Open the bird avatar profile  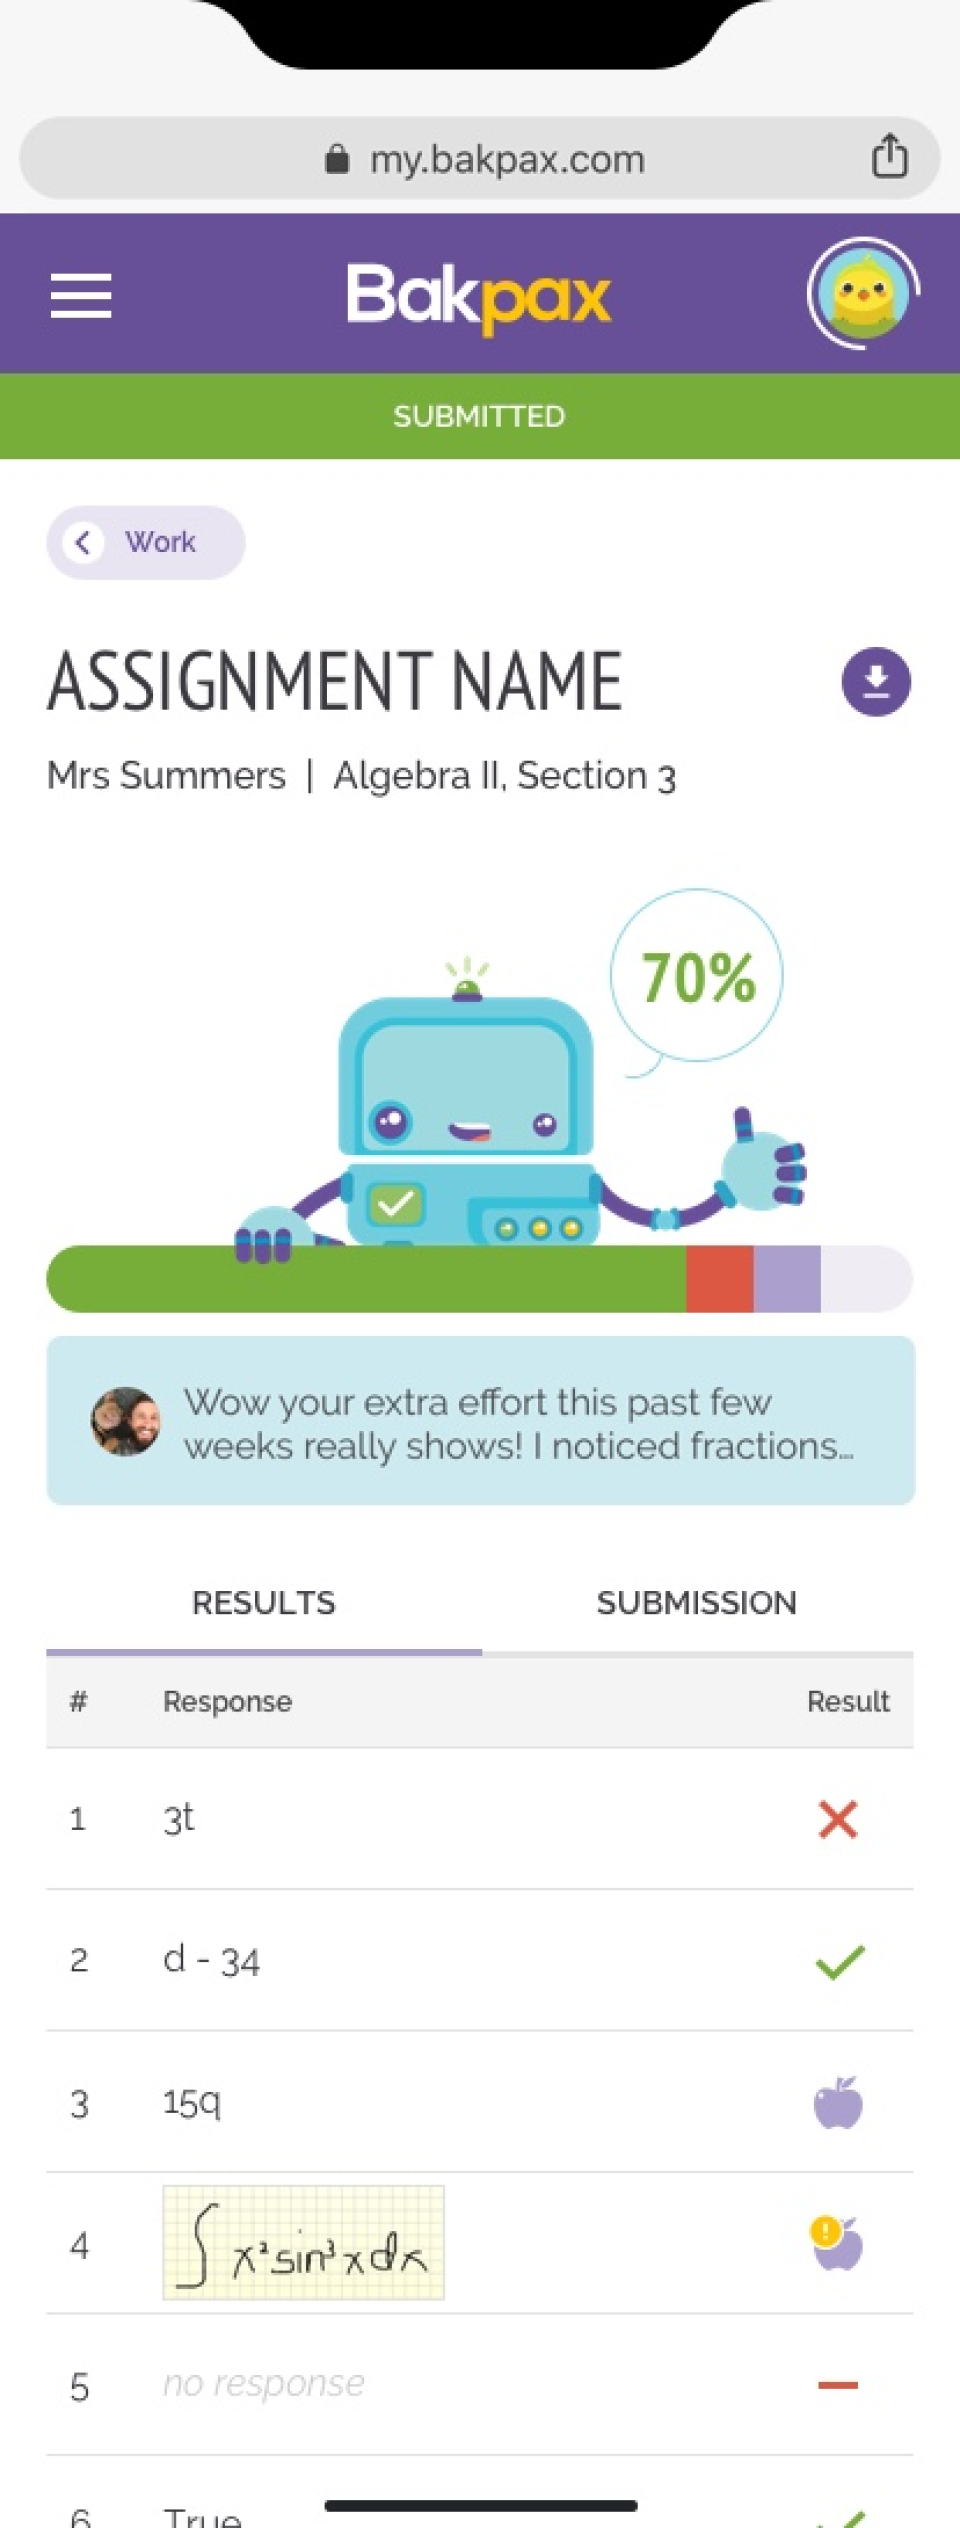point(863,294)
